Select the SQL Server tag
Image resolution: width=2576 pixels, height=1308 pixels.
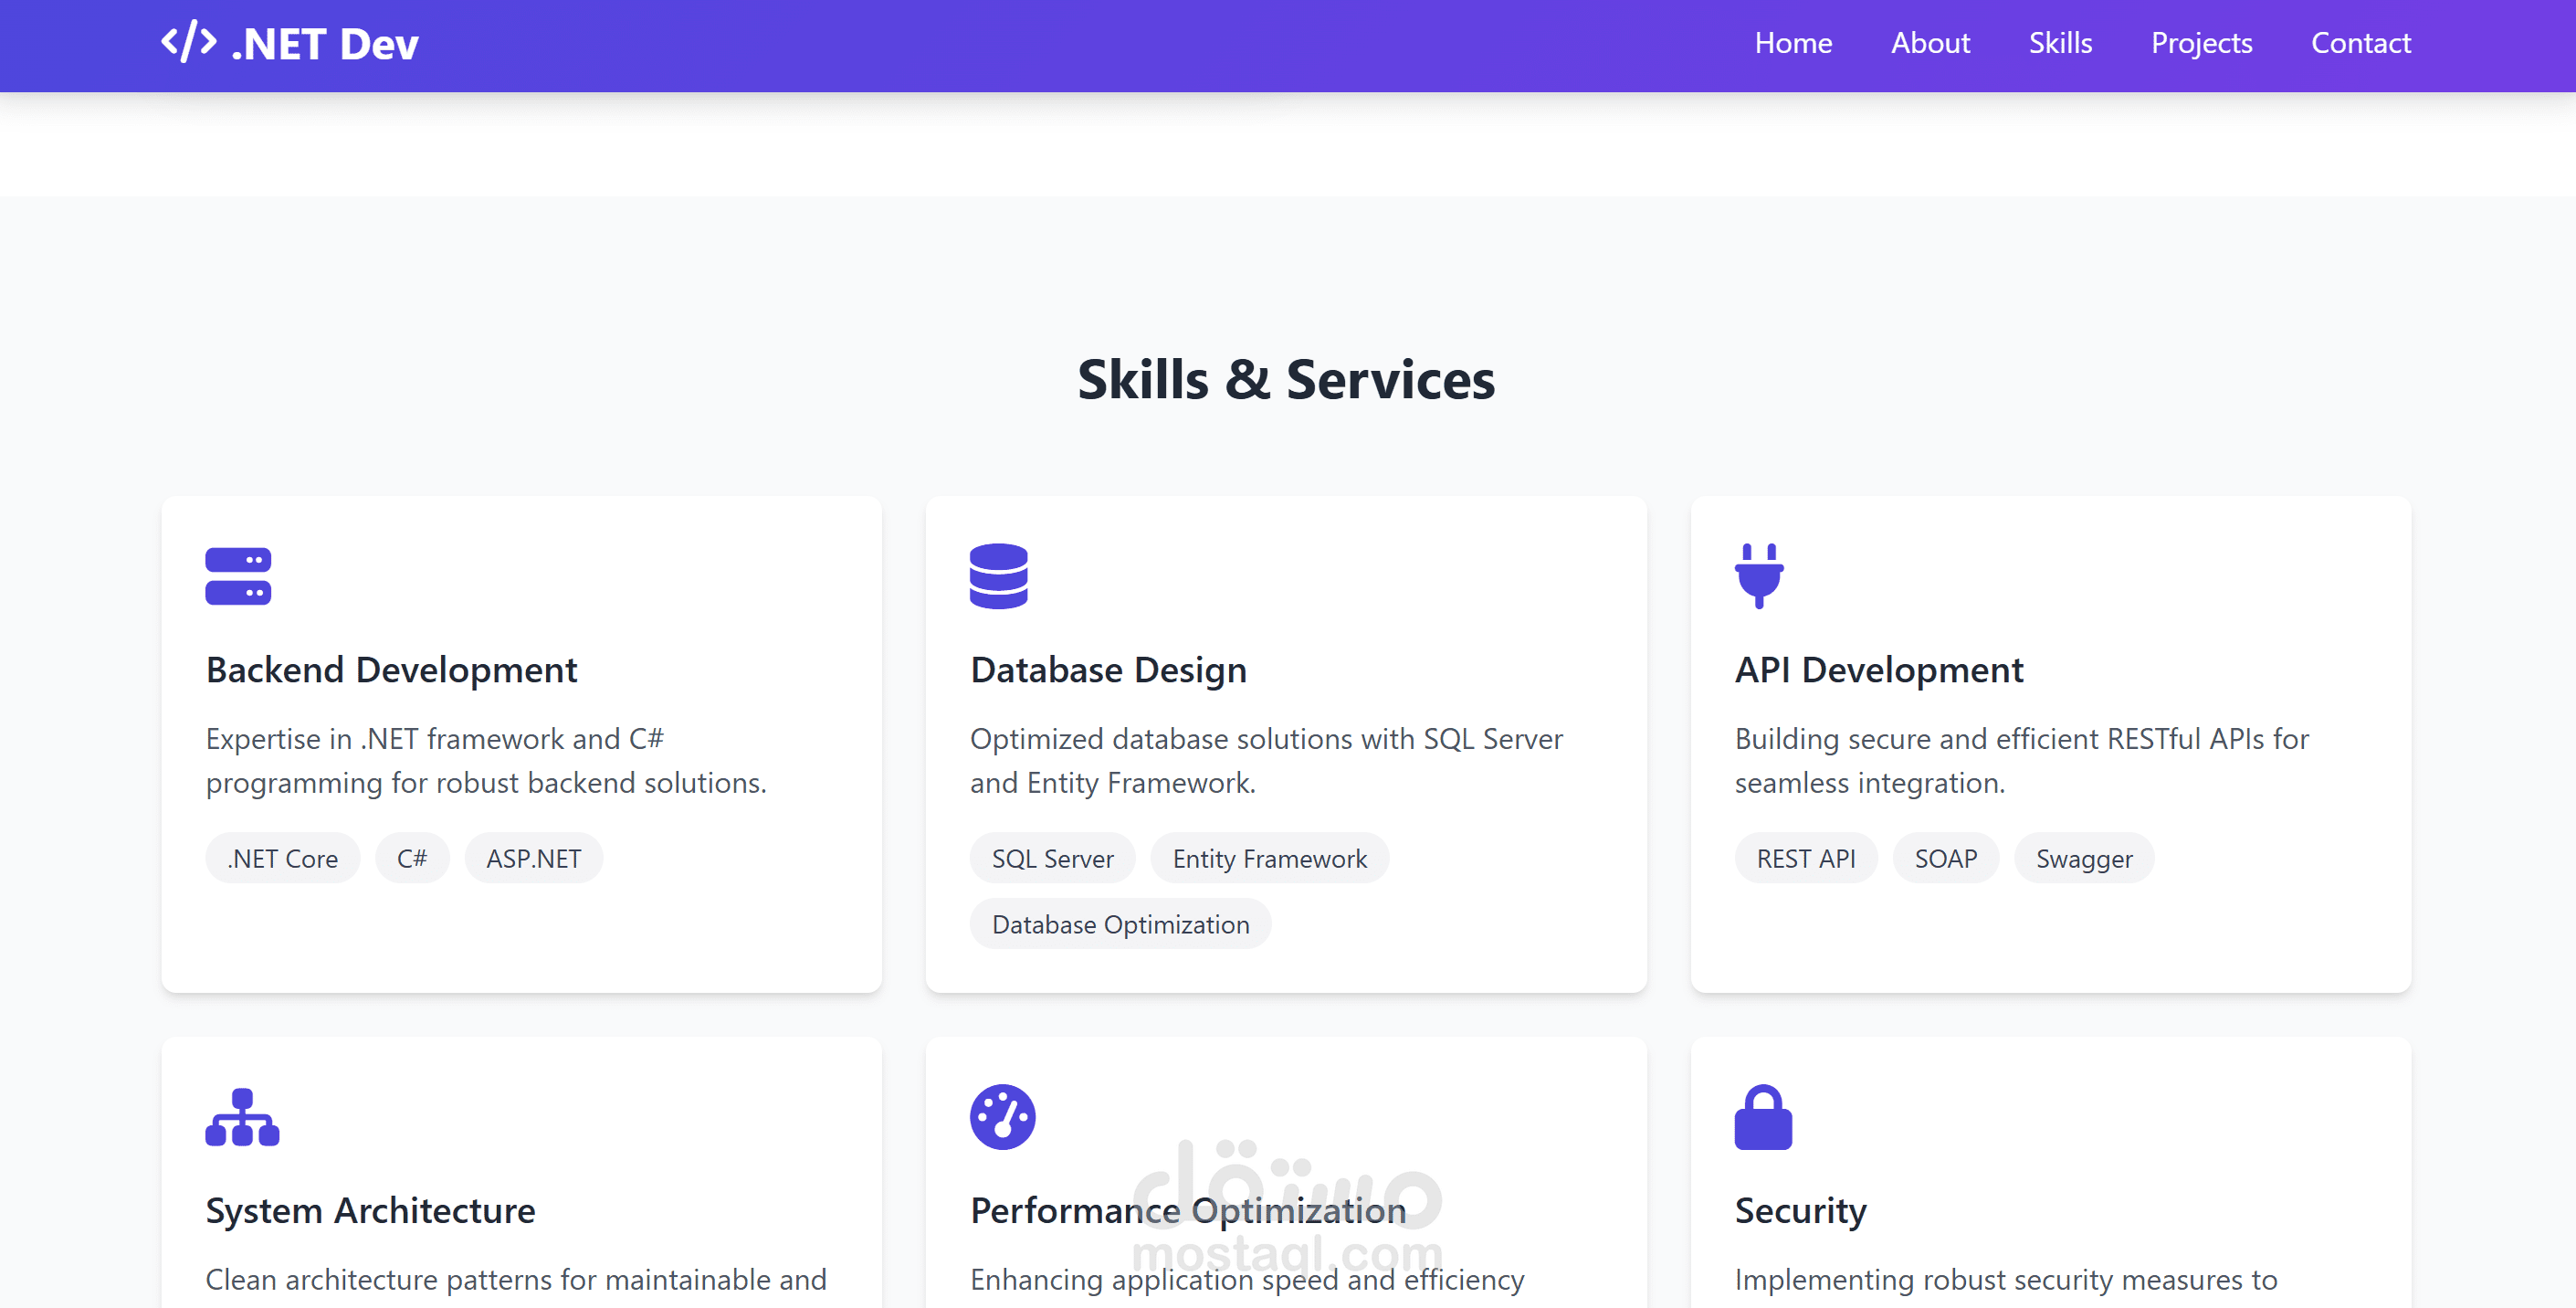tap(1052, 858)
